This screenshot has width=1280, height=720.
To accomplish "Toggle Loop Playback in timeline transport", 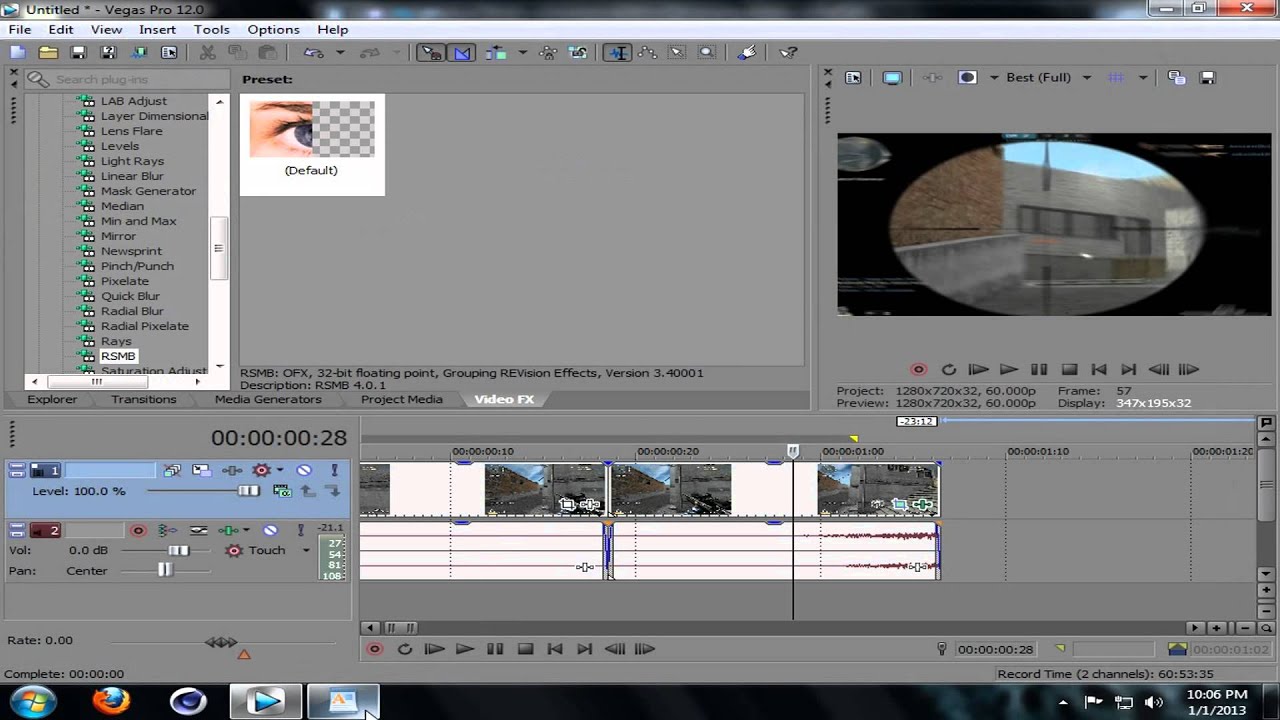I will pos(405,649).
